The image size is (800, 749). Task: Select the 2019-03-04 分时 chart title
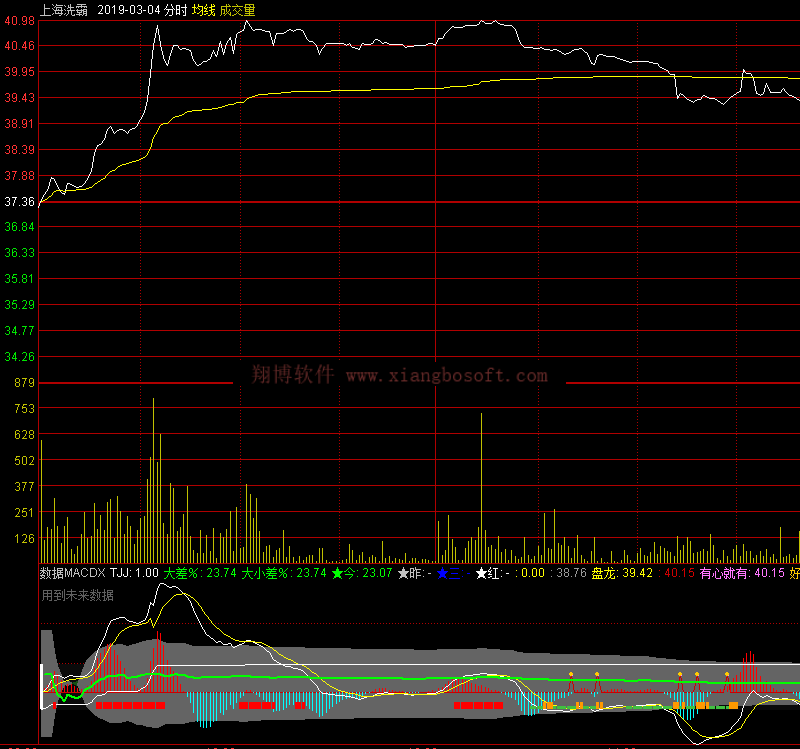(x=142, y=10)
